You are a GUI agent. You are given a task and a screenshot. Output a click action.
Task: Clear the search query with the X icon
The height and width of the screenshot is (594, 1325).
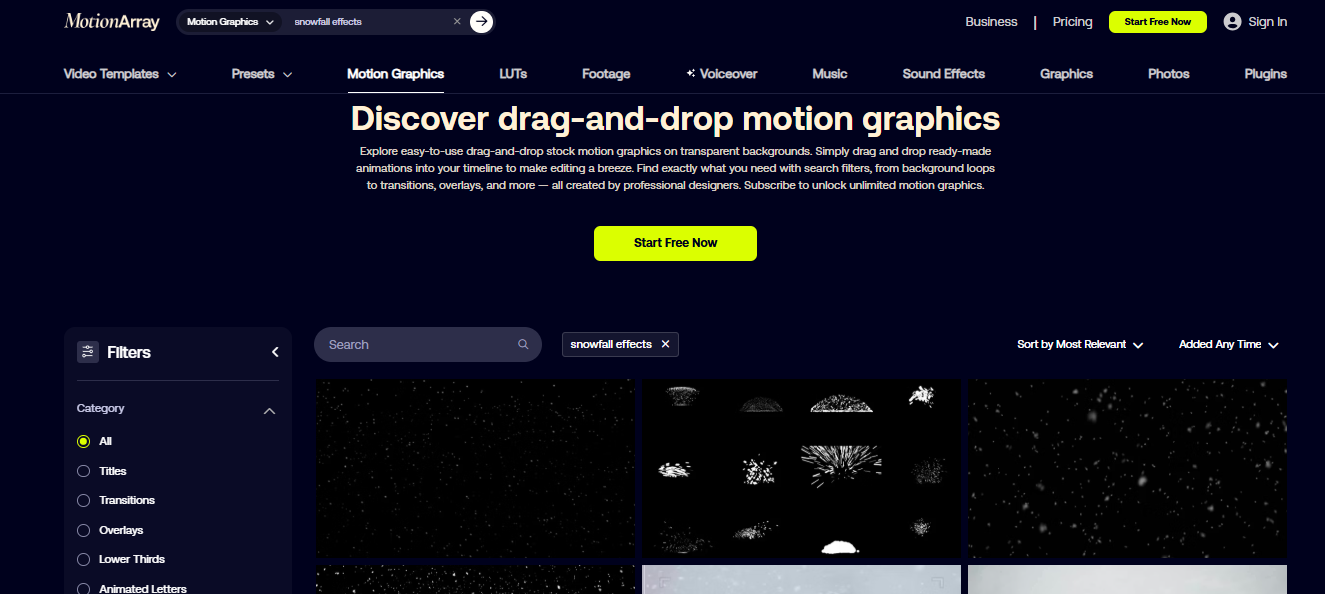point(457,21)
